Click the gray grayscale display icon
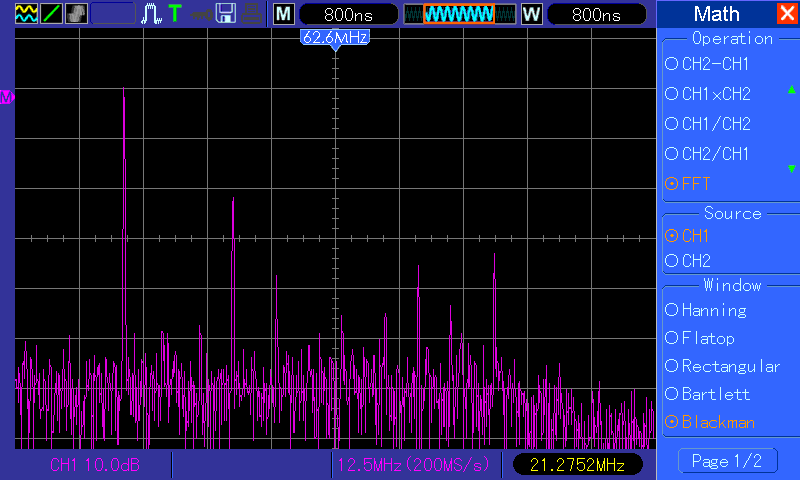This screenshot has width=800, height=480. pyautogui.click(x=76, y=14)
